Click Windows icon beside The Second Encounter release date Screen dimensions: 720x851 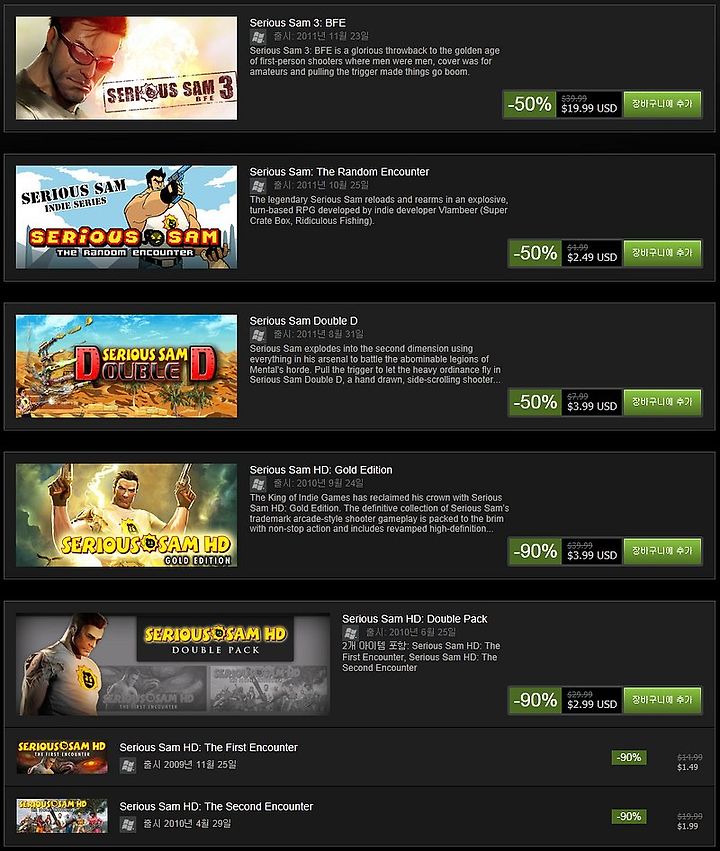(x=128, y=824)
